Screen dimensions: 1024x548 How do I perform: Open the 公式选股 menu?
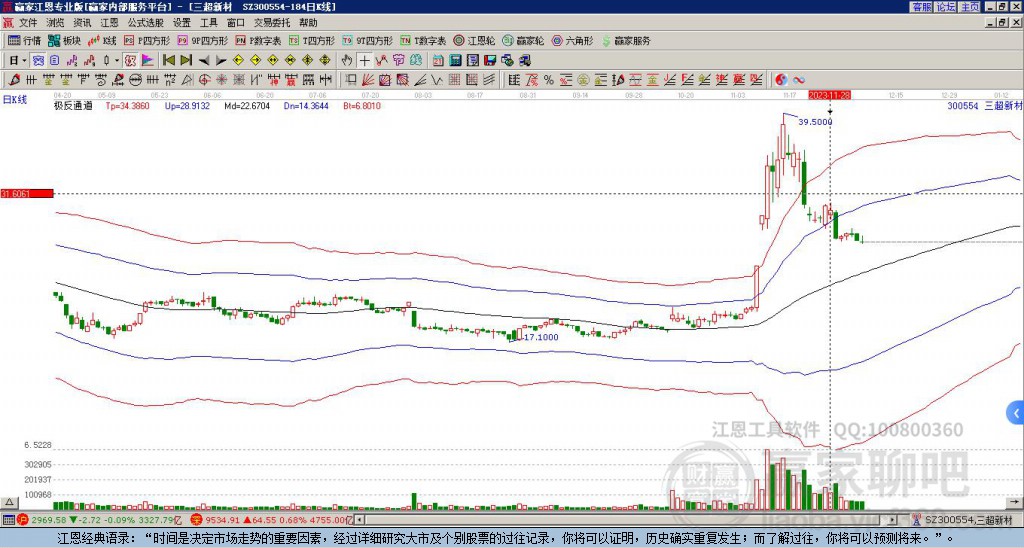point(146,23)
